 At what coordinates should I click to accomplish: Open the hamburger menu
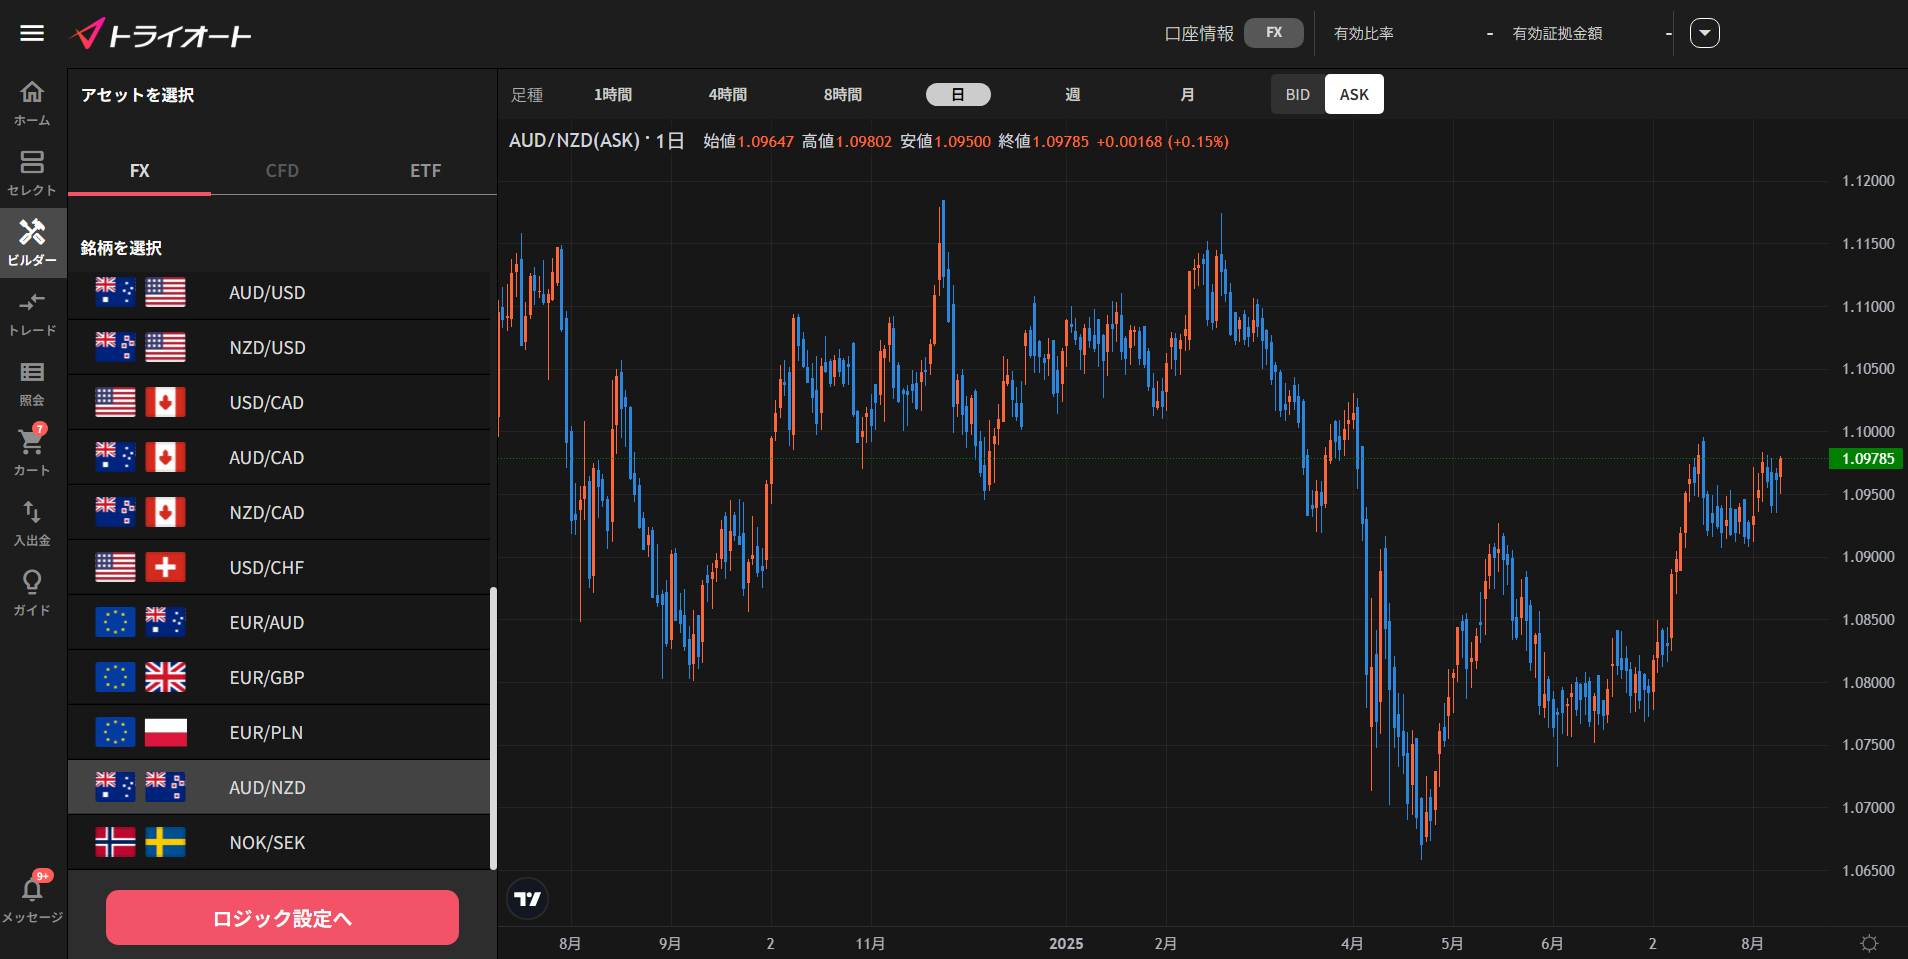[x=32, y=33]
